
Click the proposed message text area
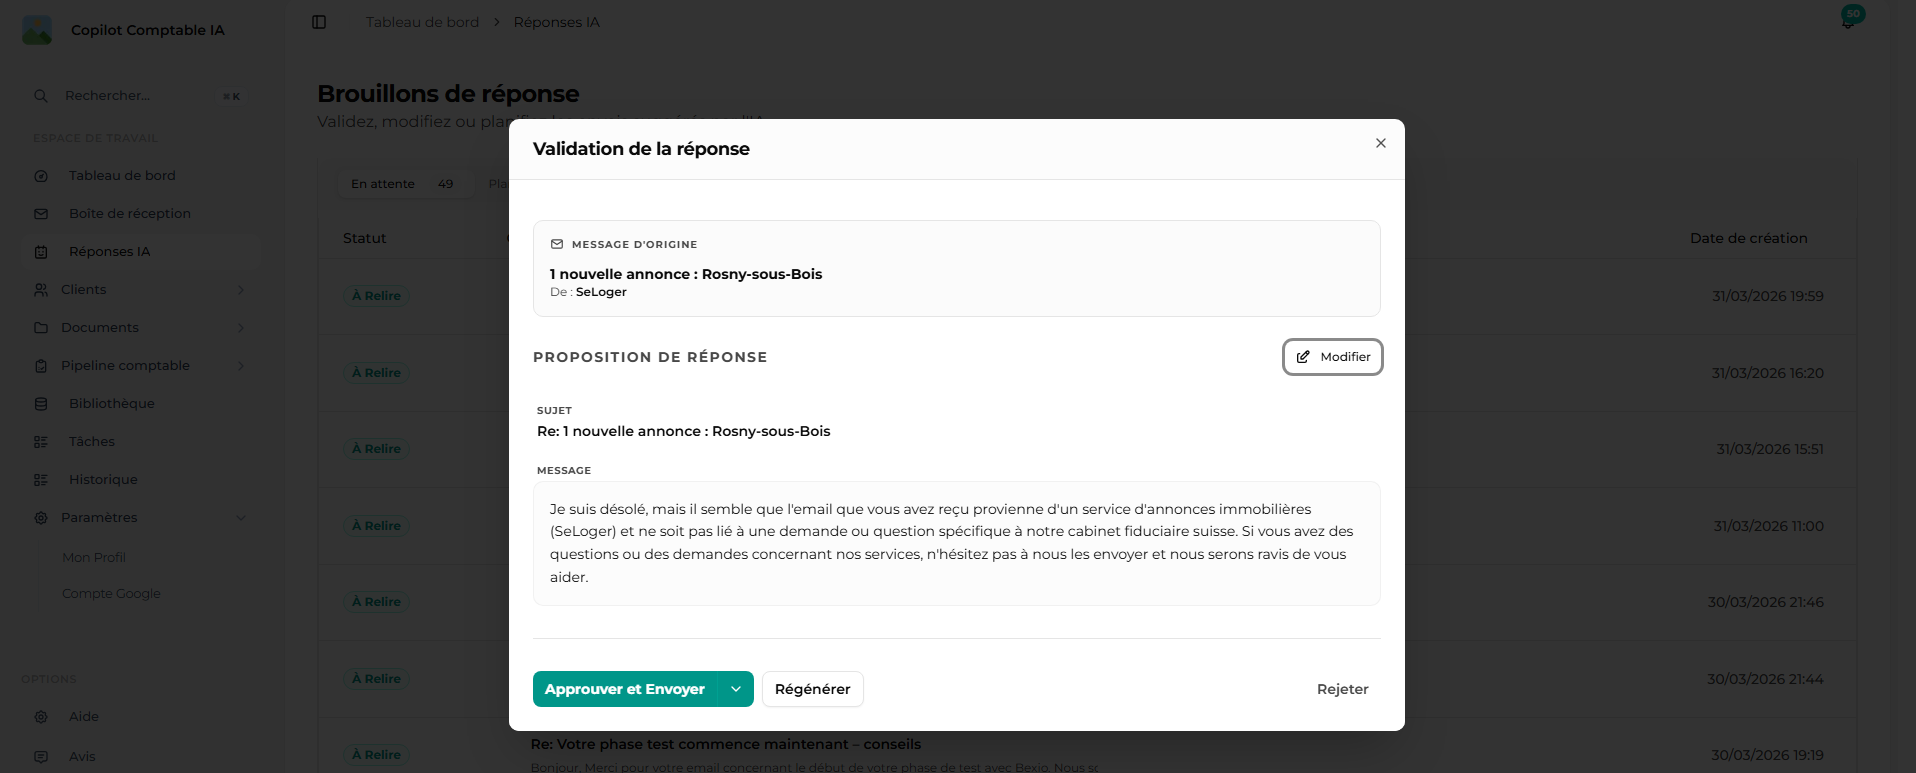(957, 543)
